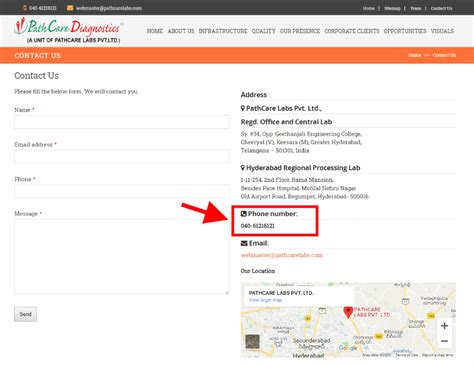Image resolution: width=474 pixels, height=366 pixels.
Task: Click the map pin beside PathCare Labs Pvt. Ltd.
Action: pos(243,108)
